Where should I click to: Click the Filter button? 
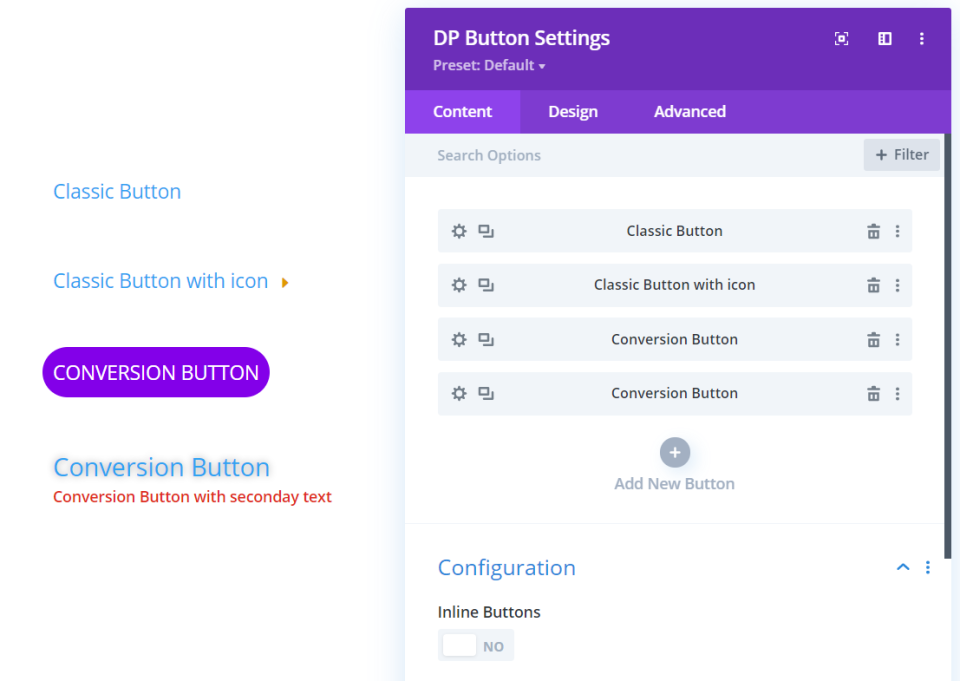(902, 155)
